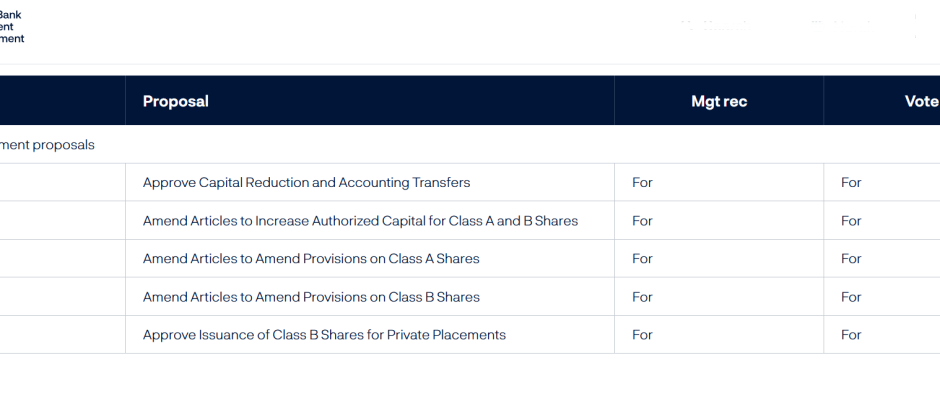Click Approve Issuance of Class B Shares proposal

324,335
